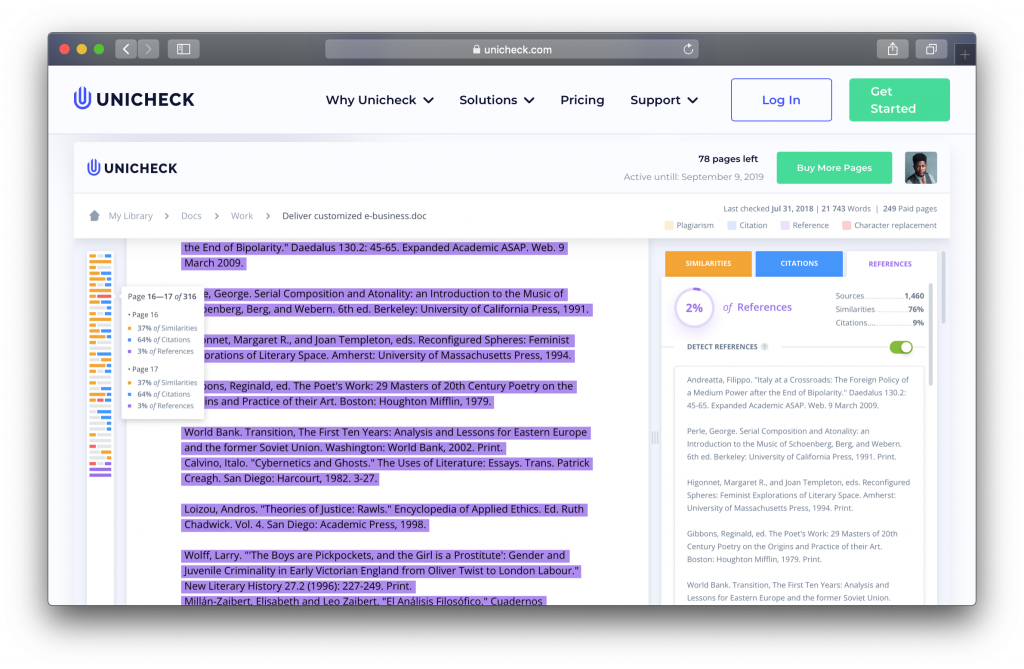Go forward with the Safari forward arrow
The height and width of the screenshot is (669, 1024).
[x=148, y=49]
